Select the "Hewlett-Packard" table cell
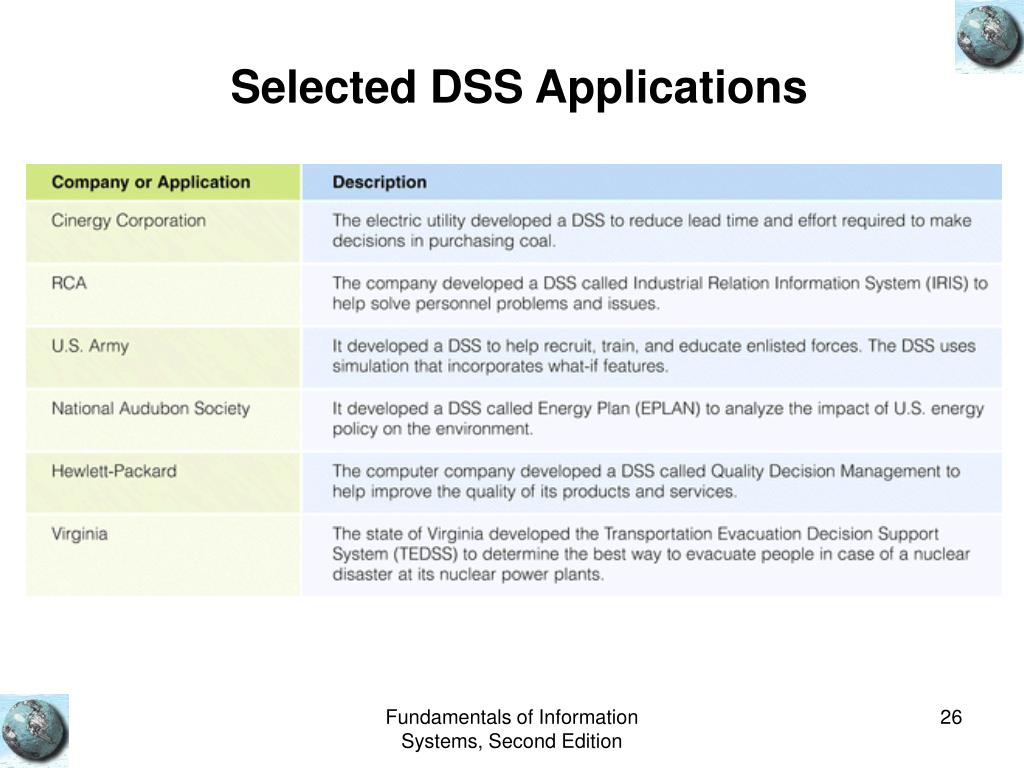Image resolution: width=1024 pixels, height=768 pixels. pyautogui.click(x=163, y=483)
